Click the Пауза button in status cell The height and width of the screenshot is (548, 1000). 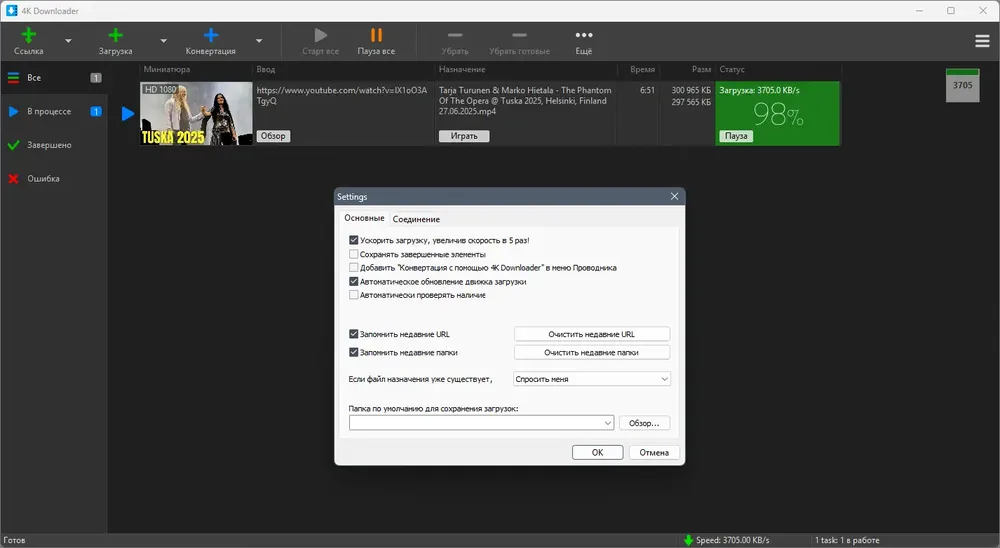(736, 136)
